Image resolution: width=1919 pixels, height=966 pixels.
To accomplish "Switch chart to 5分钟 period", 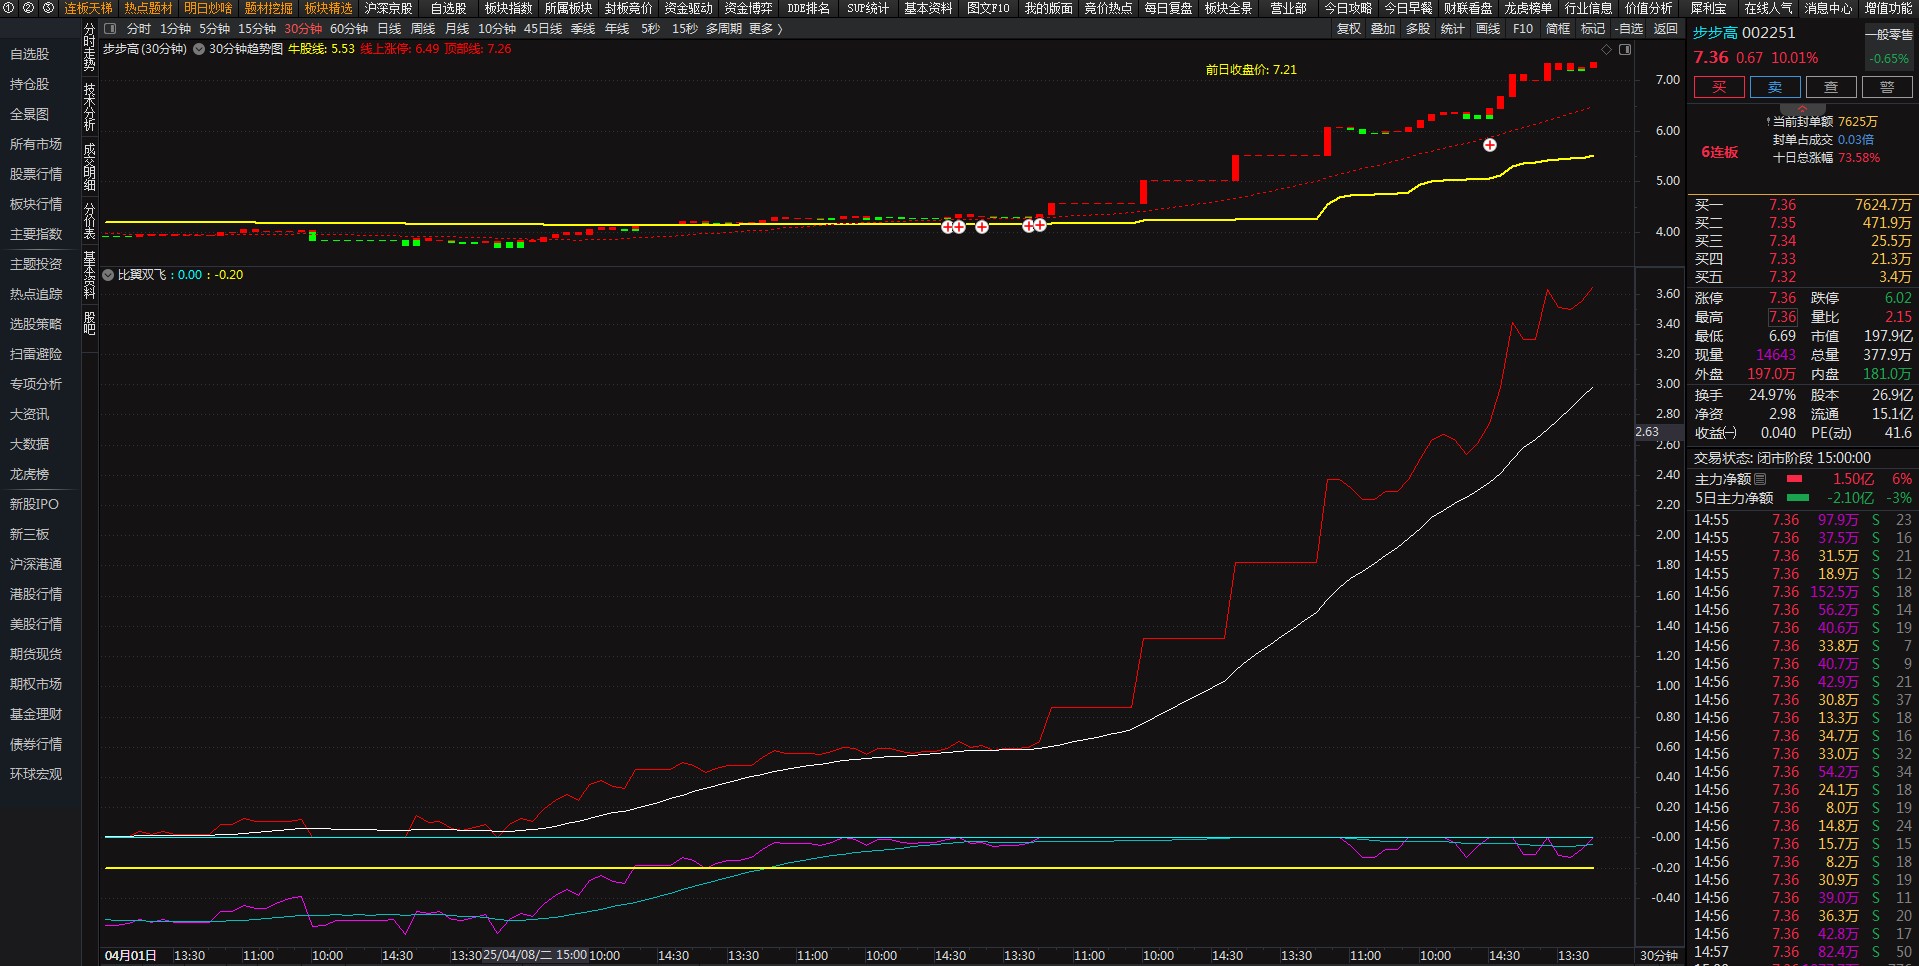I will click(x=214, y=29).
